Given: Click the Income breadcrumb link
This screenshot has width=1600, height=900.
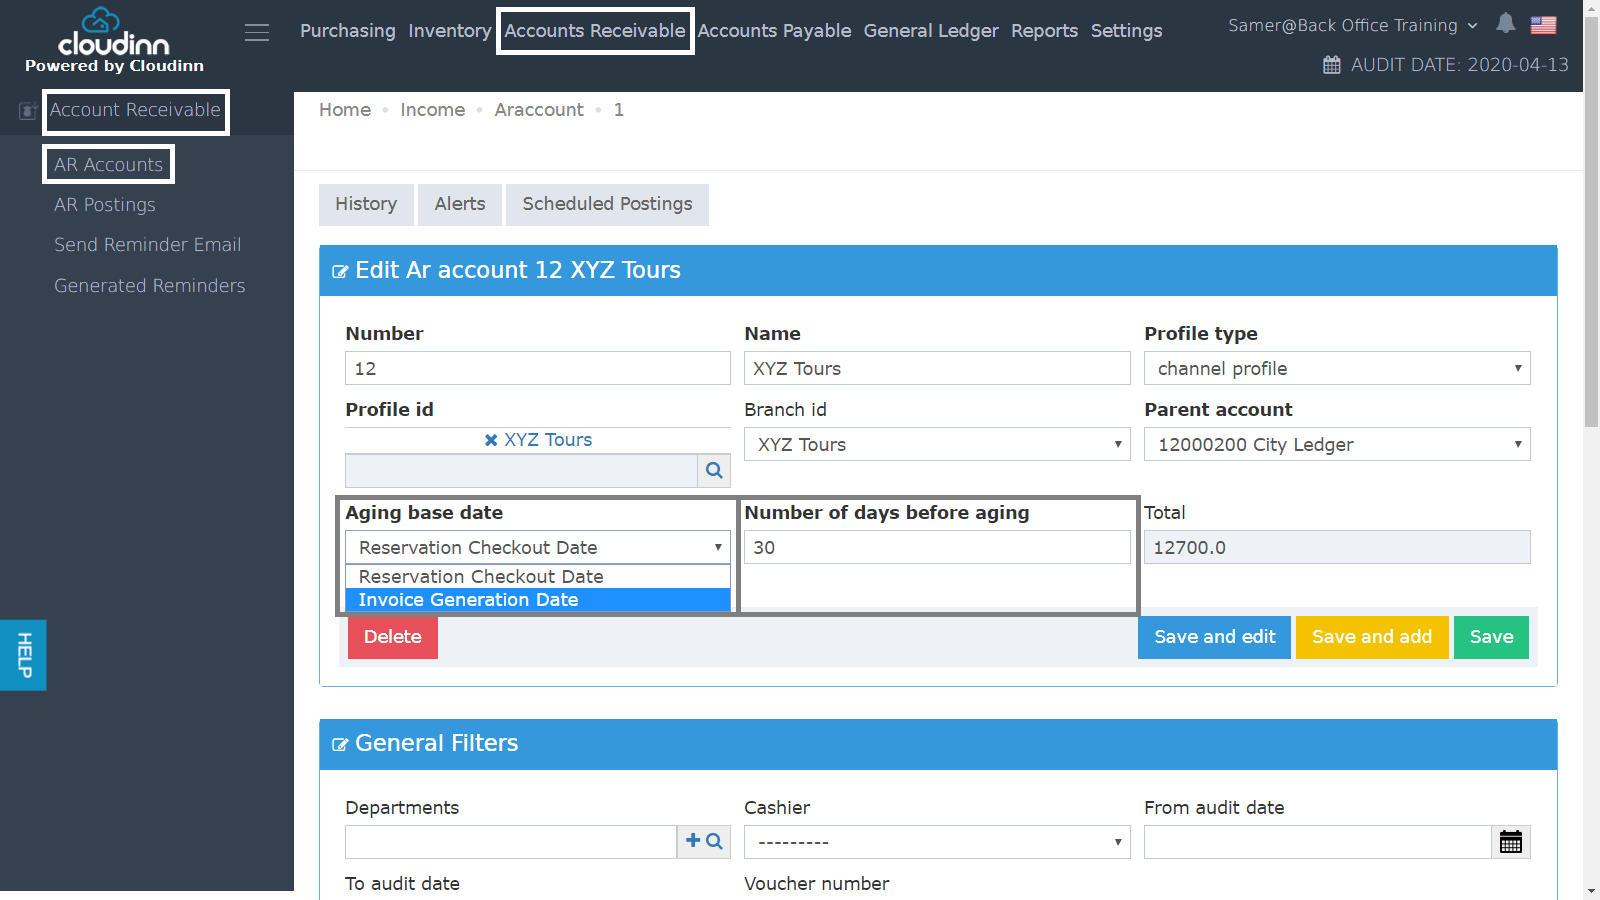Looking at the screenshot, I should tap(432, 110).
